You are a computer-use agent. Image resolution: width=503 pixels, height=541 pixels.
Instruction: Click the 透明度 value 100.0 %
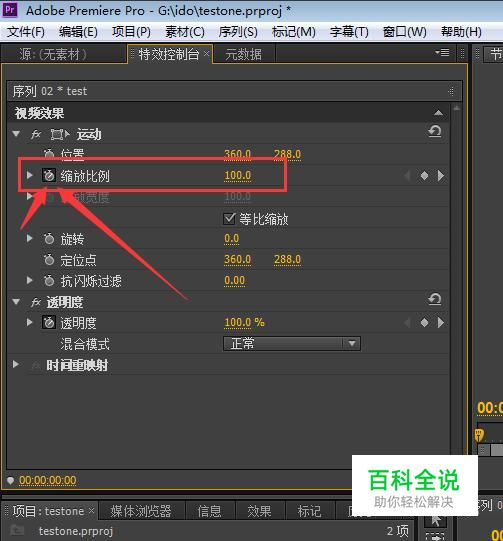(x=244, y=323)
